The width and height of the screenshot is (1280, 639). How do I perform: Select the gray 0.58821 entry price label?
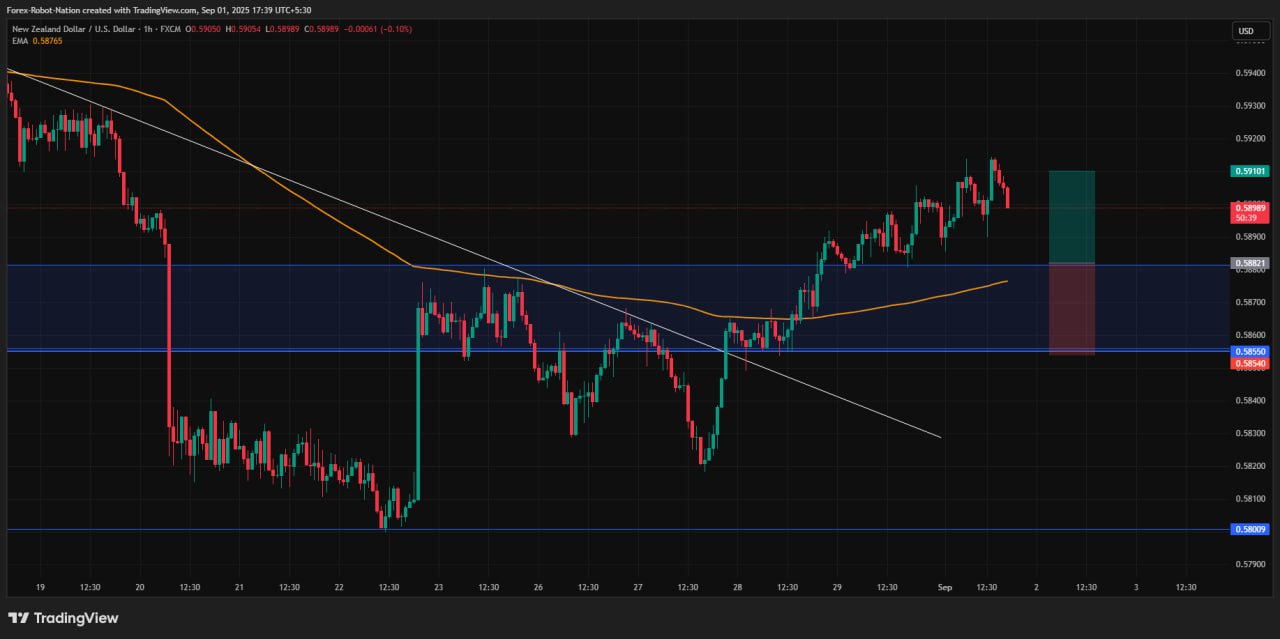click(x=1251, y=263)
